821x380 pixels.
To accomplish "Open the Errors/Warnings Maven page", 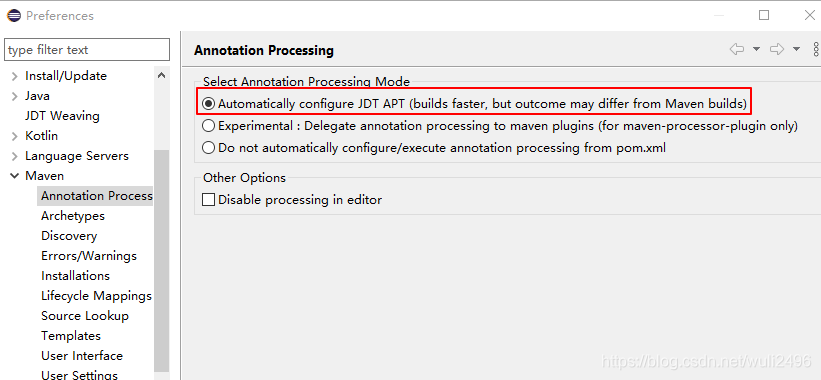I will 89,256.
